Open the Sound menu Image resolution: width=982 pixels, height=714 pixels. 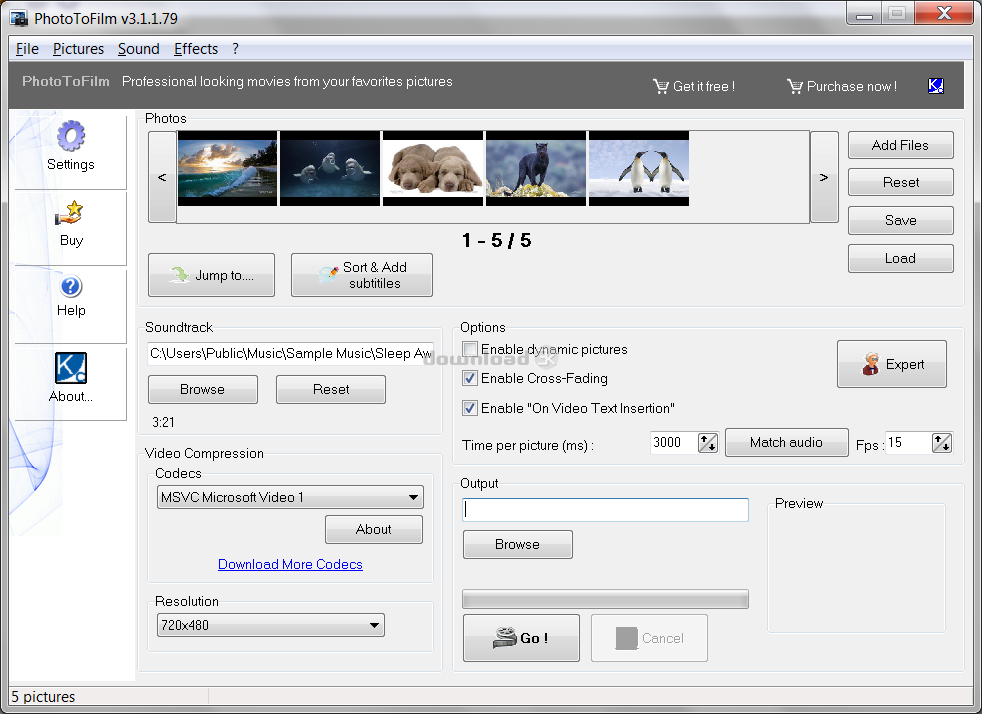tap(138, 49)
